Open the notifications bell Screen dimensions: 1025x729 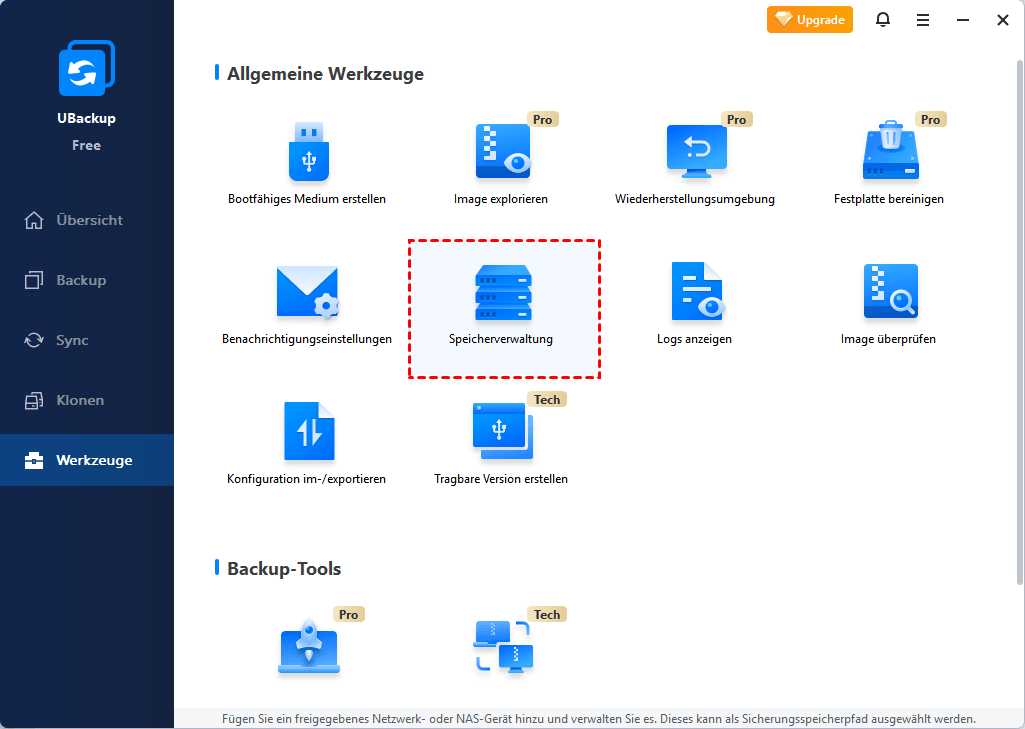click(x=883, y=19)
